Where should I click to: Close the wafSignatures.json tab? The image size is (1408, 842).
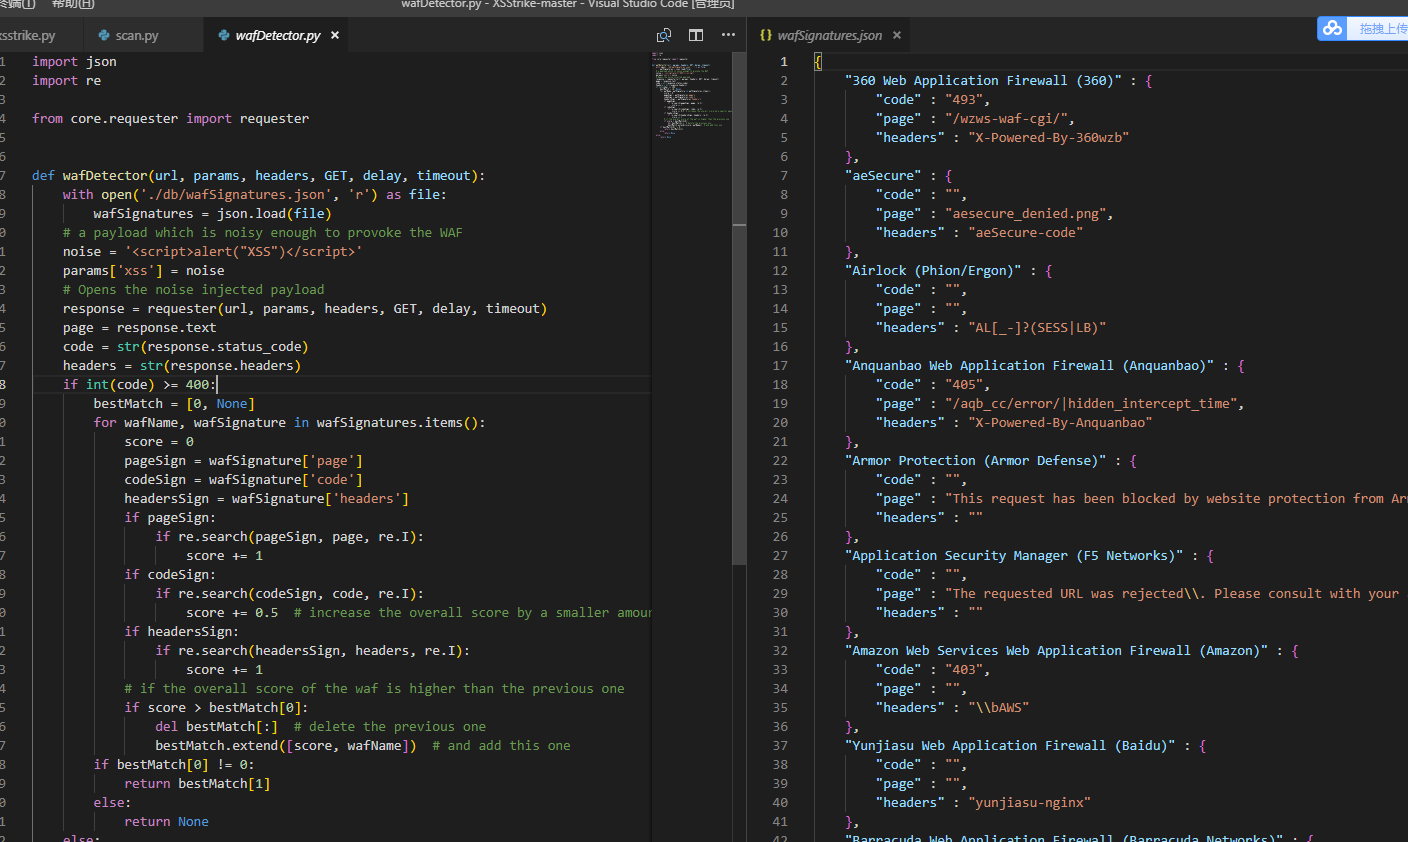click(x=897, y=35)
